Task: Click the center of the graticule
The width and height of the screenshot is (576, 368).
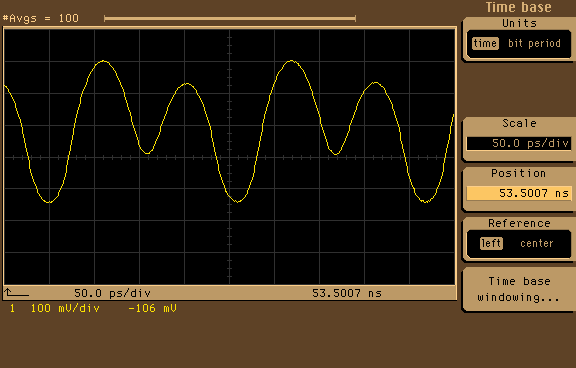Action: coord(230,157)
